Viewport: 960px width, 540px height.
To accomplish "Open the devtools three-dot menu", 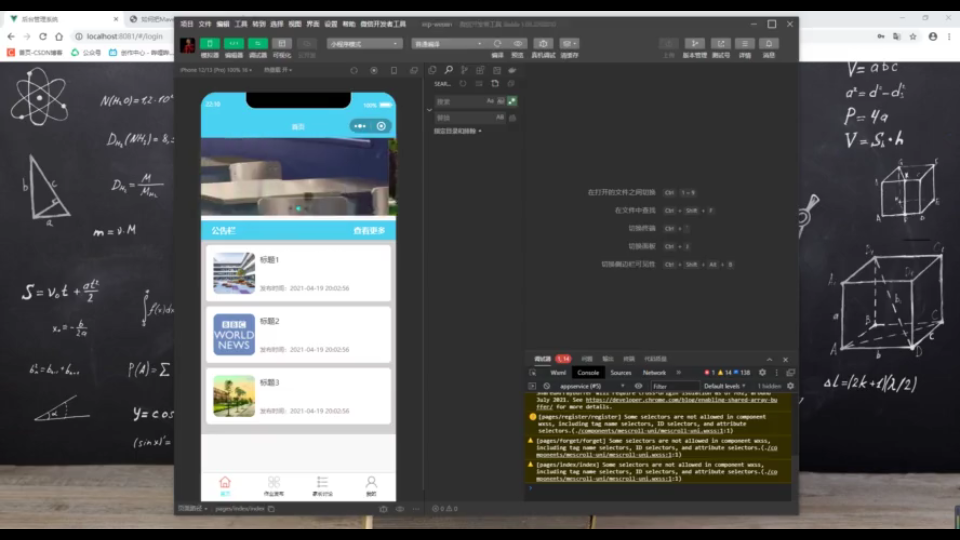I will coord(776,372).
